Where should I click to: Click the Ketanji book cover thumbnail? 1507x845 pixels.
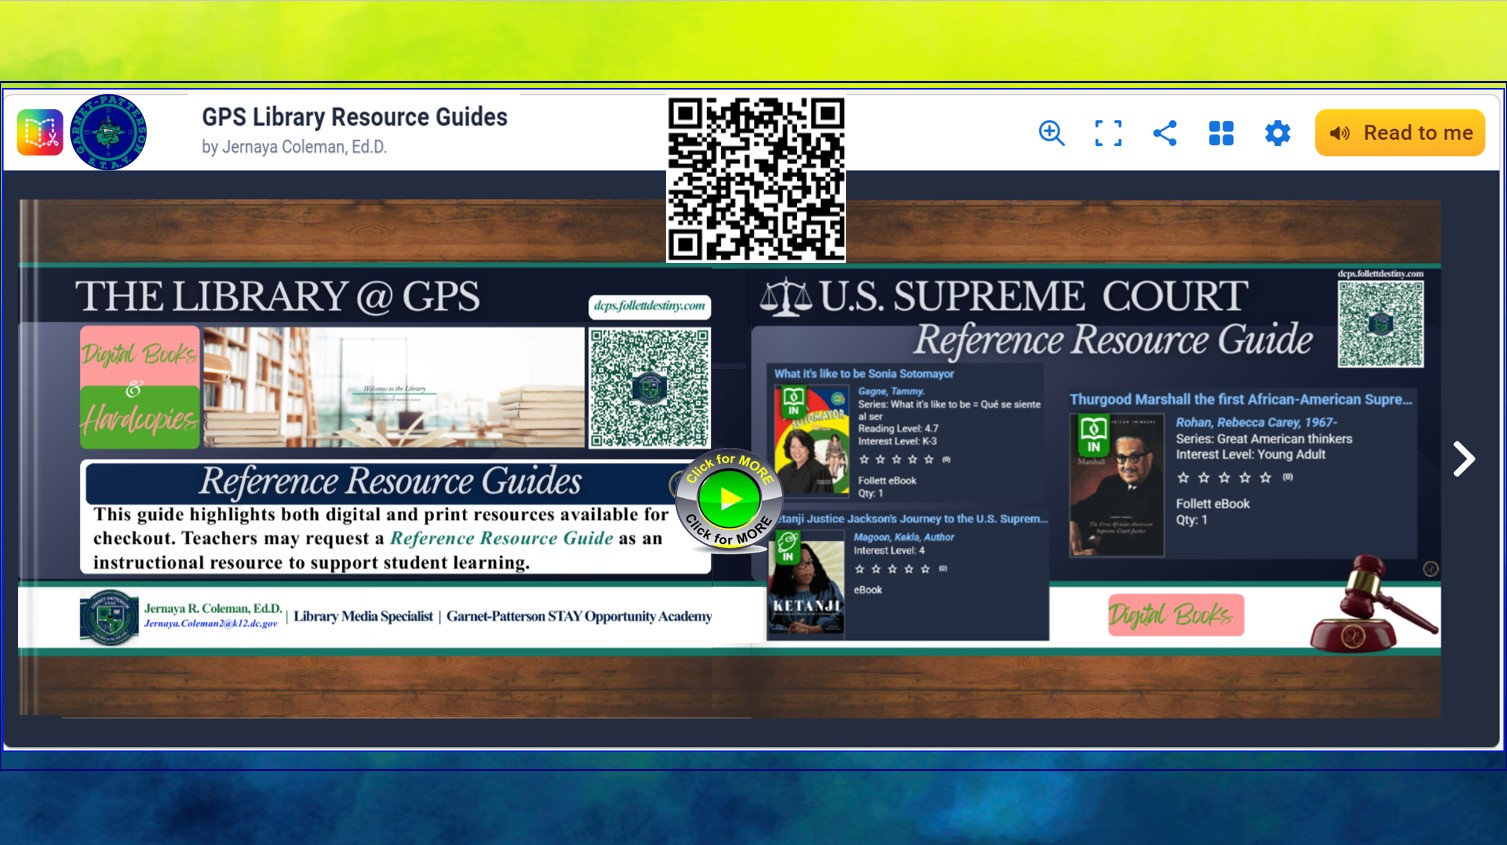click(806, 586)
